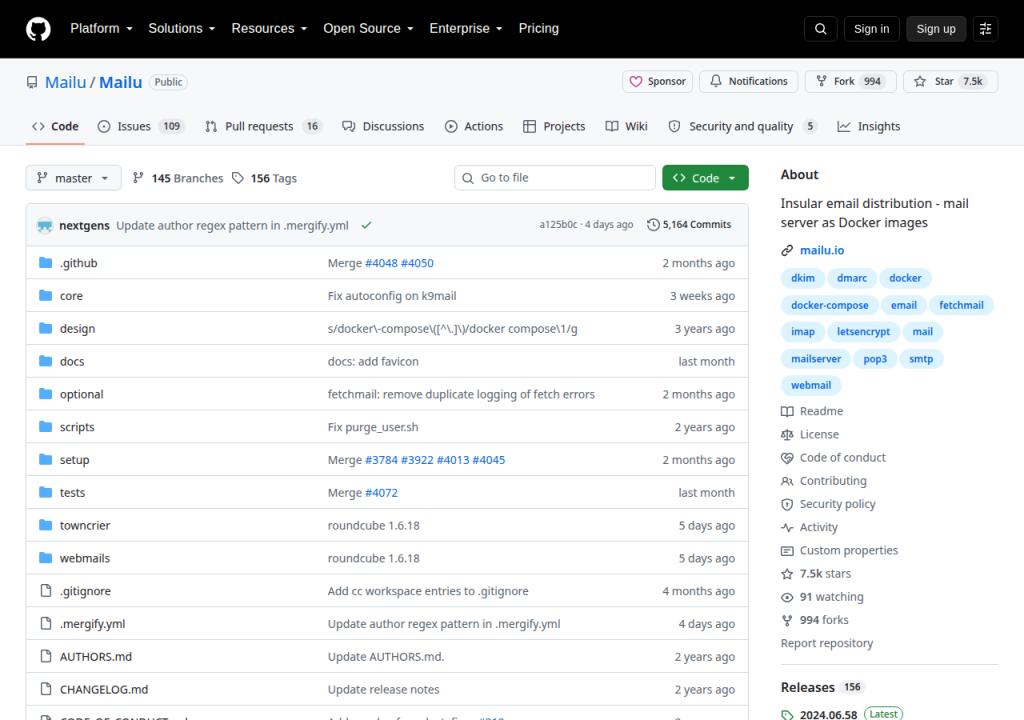The width and height of the screenshot is (1024, 720).
Task: Open the appearance settings sliders icon
Action: (985, 29)
